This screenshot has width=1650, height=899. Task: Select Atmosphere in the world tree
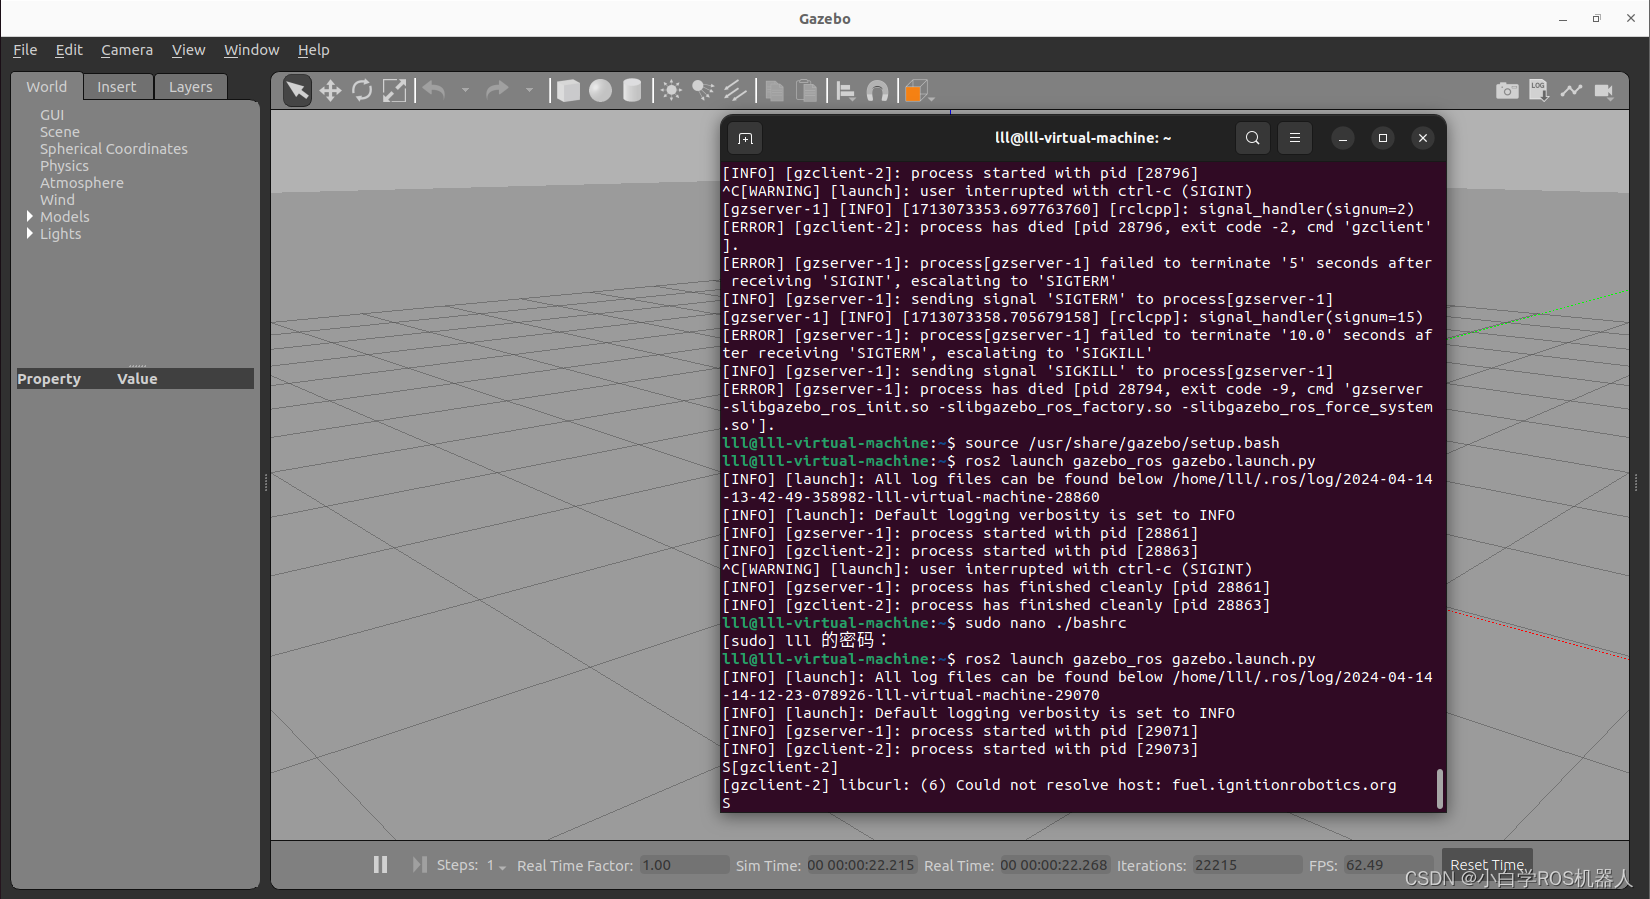pos(82,183)
